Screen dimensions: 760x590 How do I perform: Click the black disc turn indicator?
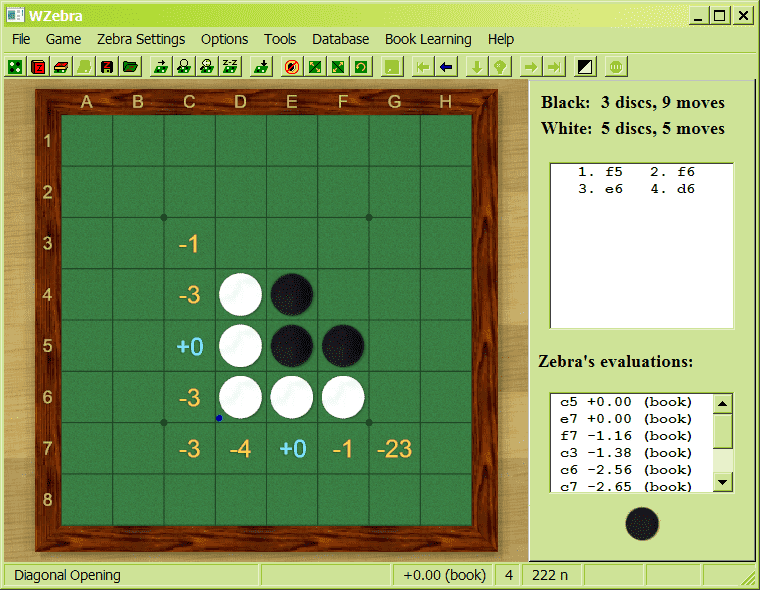pyautogui.click(x=642, y=524)
